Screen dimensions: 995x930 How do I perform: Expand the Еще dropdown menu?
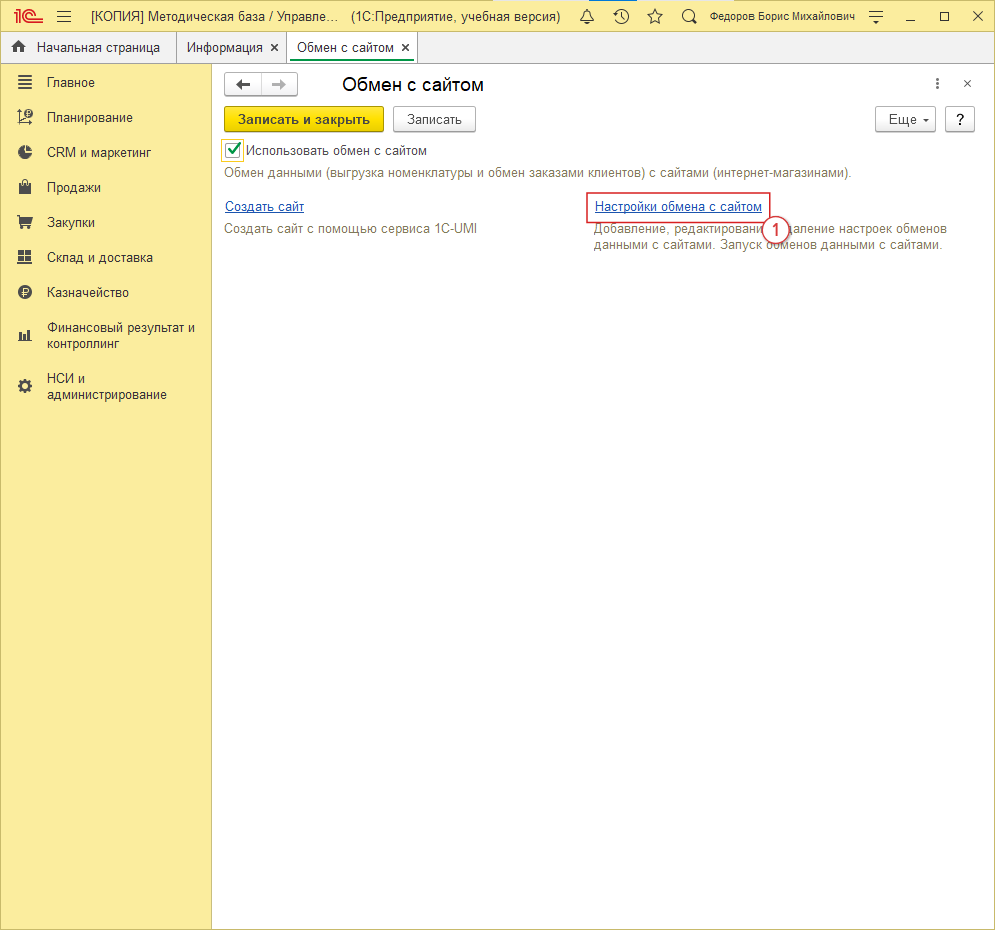coord(905,120)
